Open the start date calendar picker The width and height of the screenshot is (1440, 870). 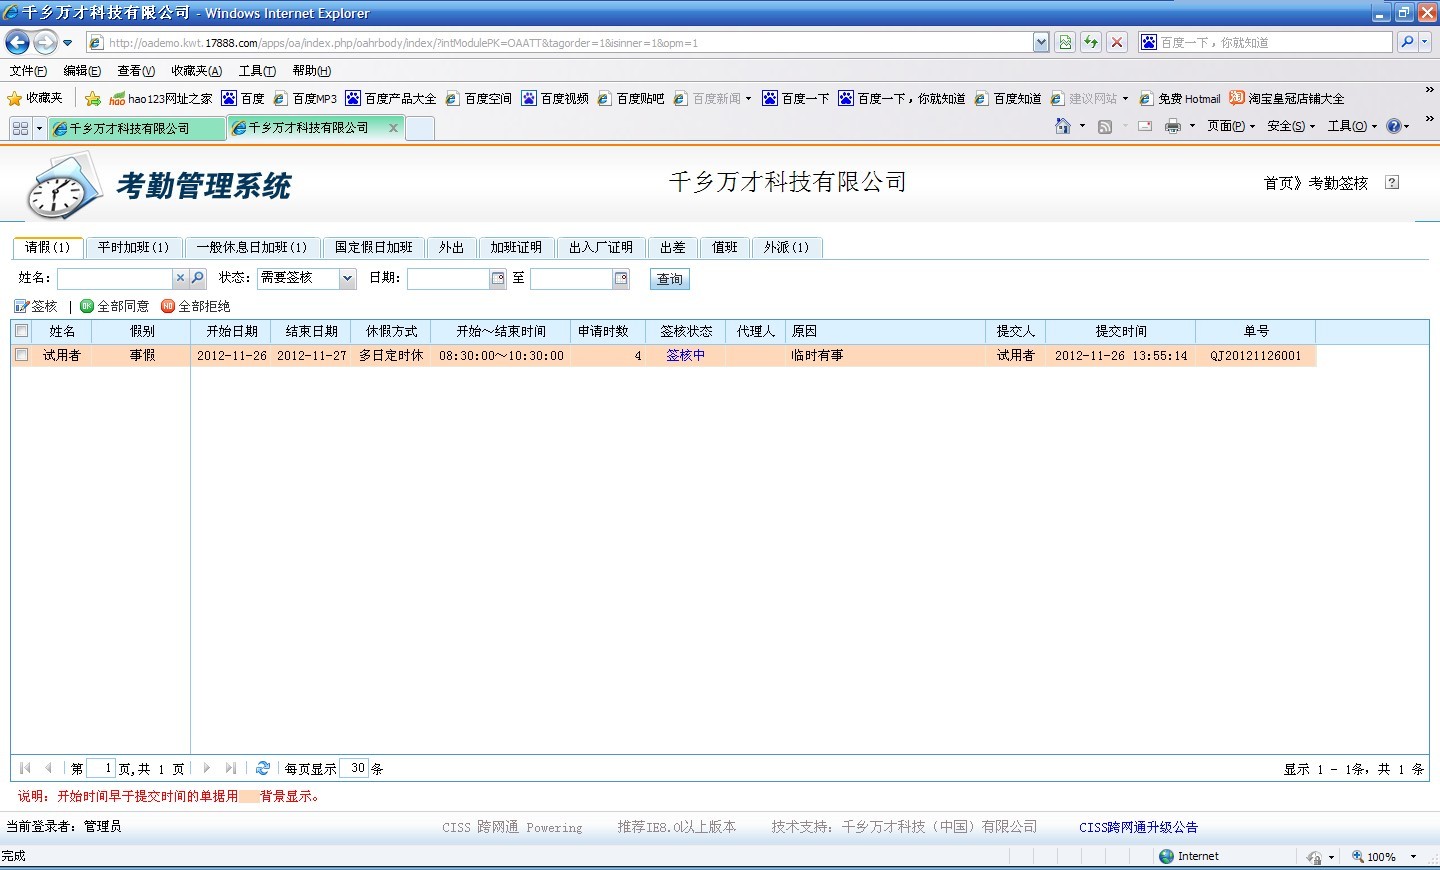point(498,278)
